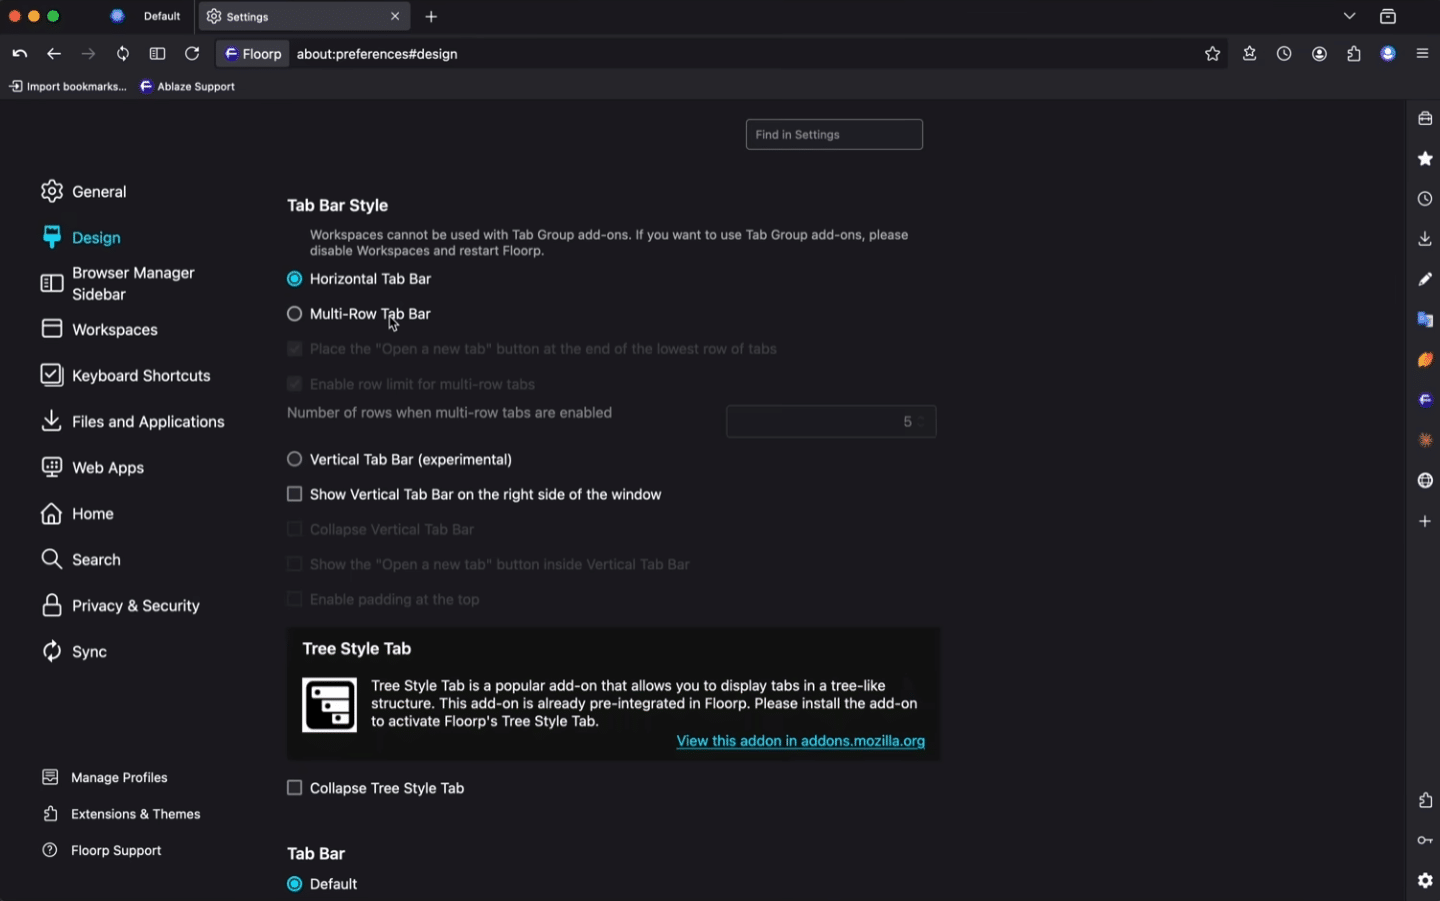Open the Search settings category
This screenshot has height=901, width=1440.
(x=81, y=559)
